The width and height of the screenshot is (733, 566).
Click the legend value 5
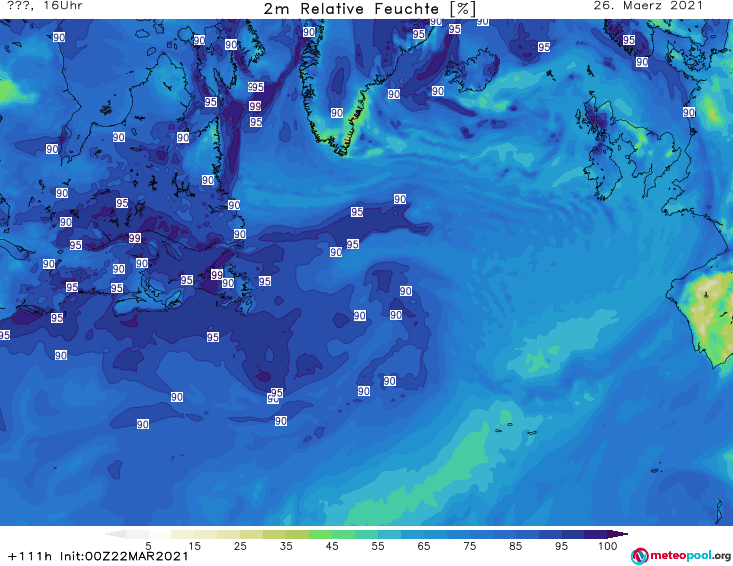click(x=148, y=546)
